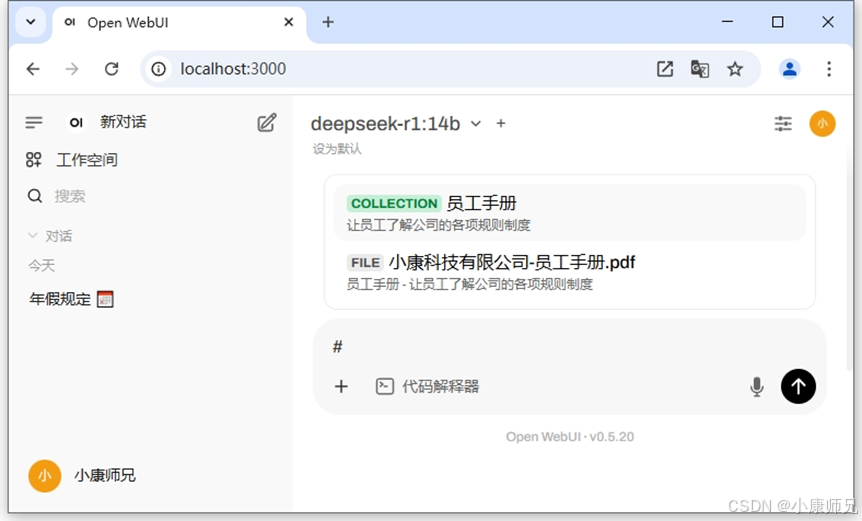Go back to the previous page
Viewport: 862px width, 521px height.
33,69
